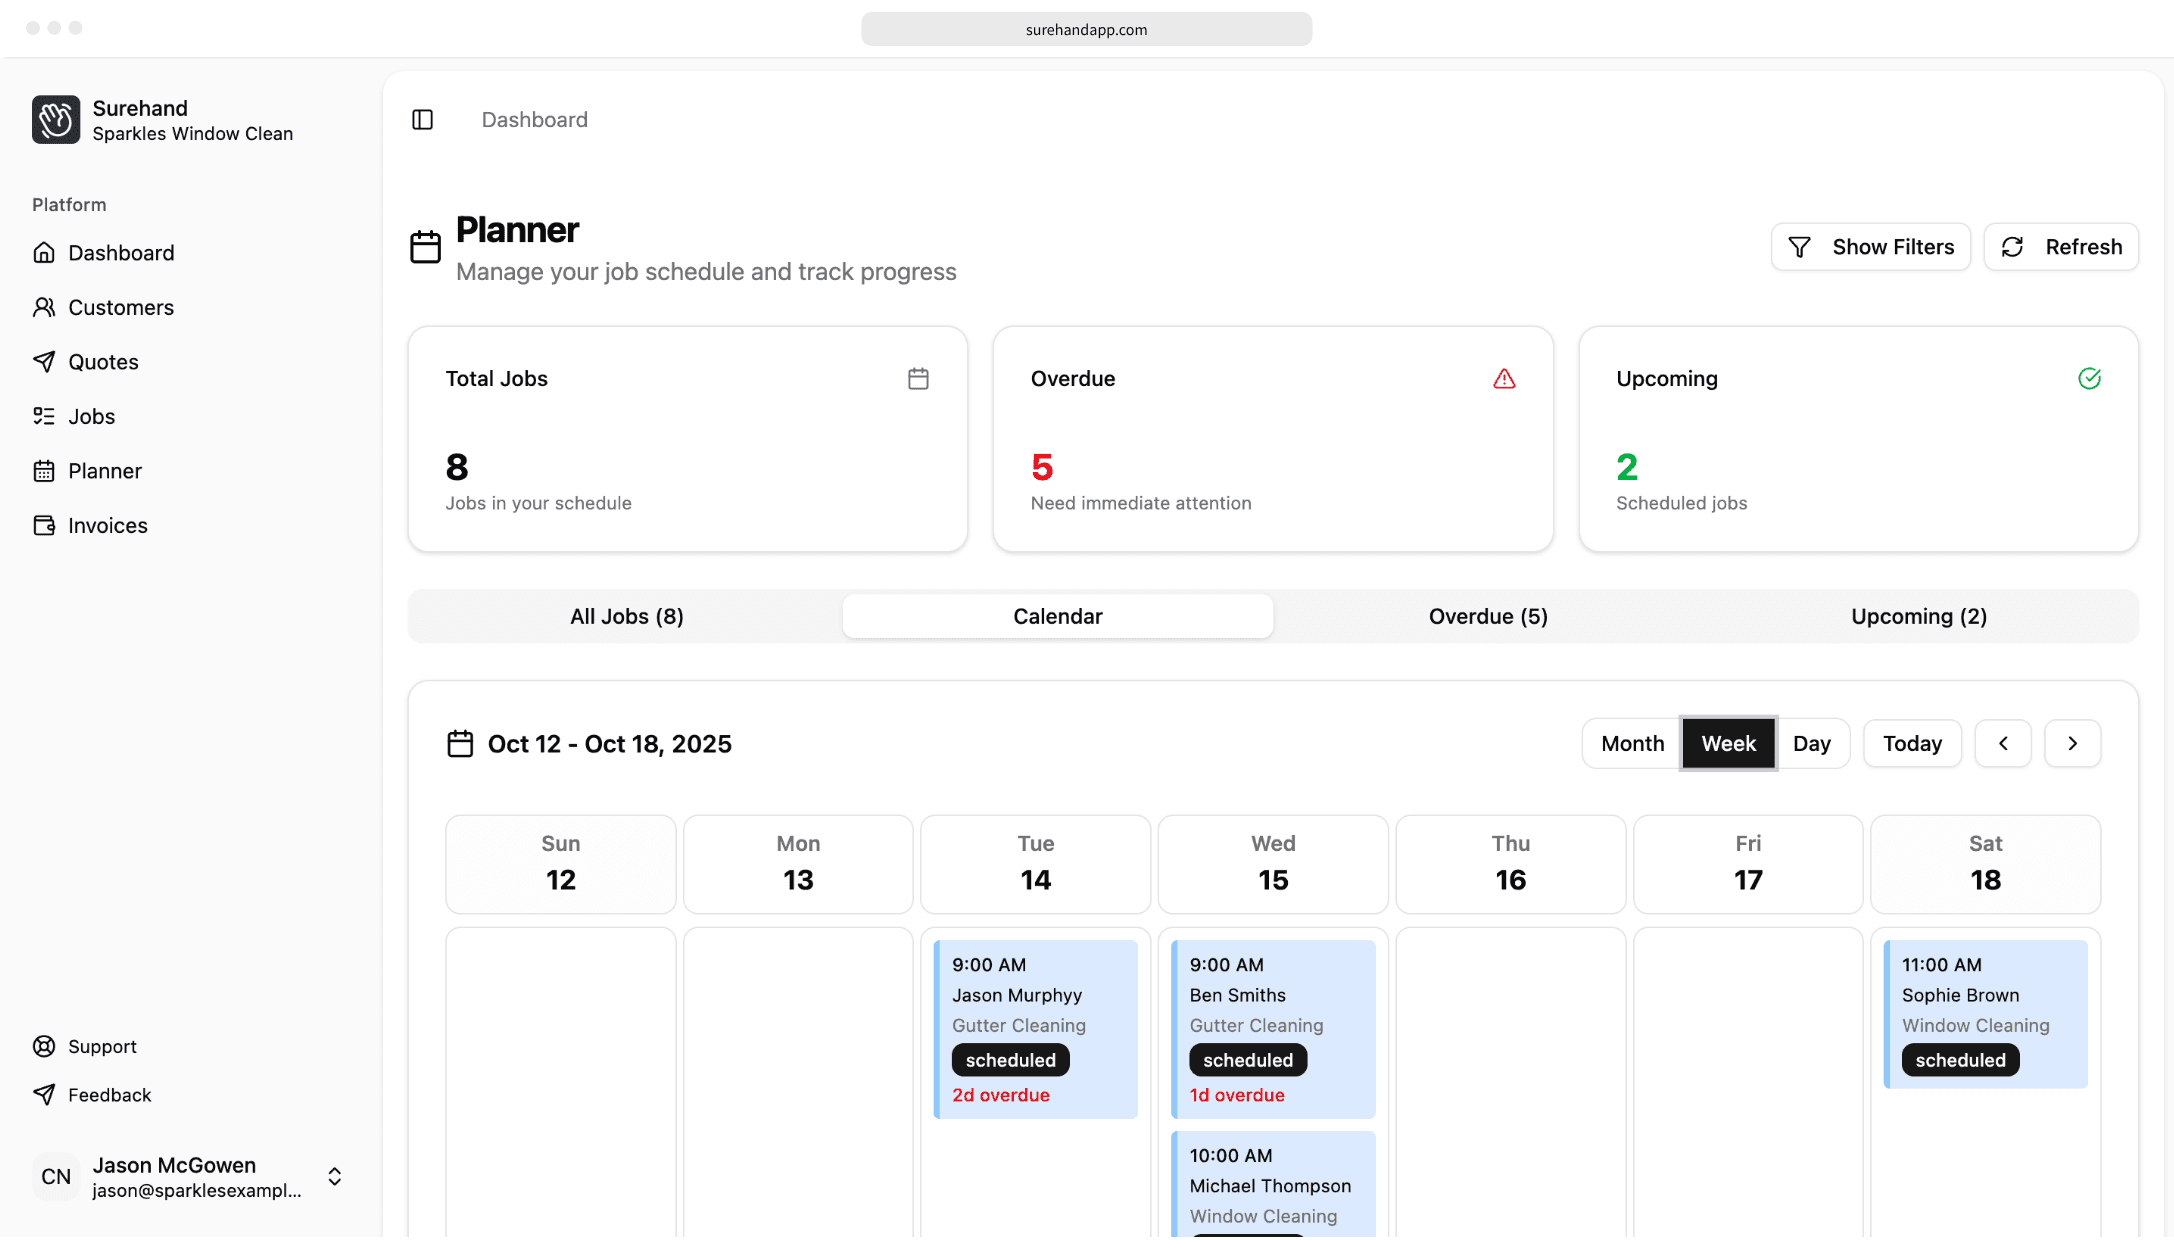
Task: Click the Show Filters button
Action: pyautogui.click(x=1870, y=247)
